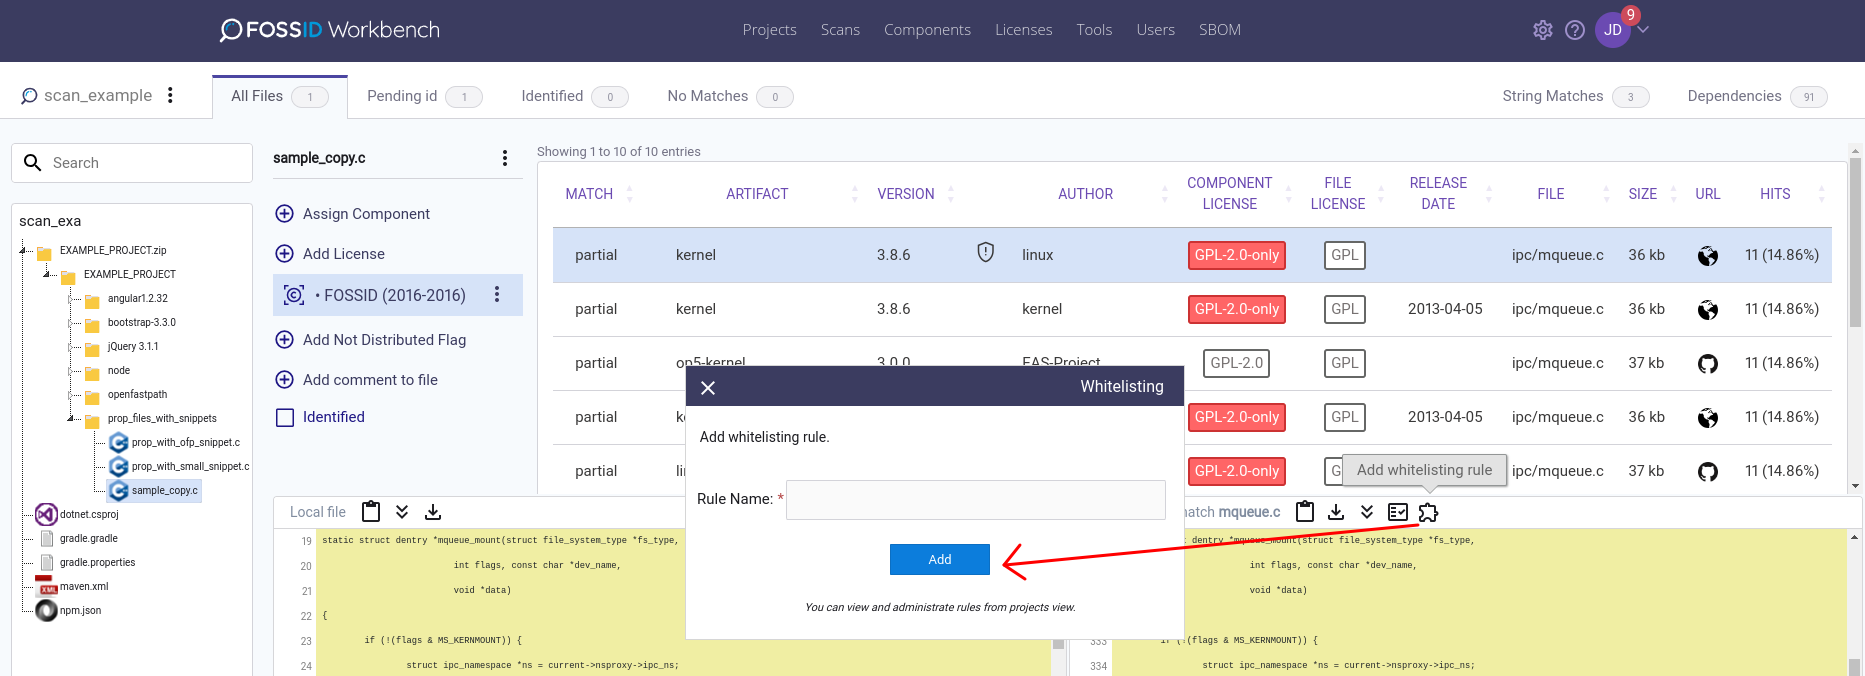The height and width of the screenshot is (676, 1865).
Task: Tick the Identified checkbox
Action: (285, 417)
